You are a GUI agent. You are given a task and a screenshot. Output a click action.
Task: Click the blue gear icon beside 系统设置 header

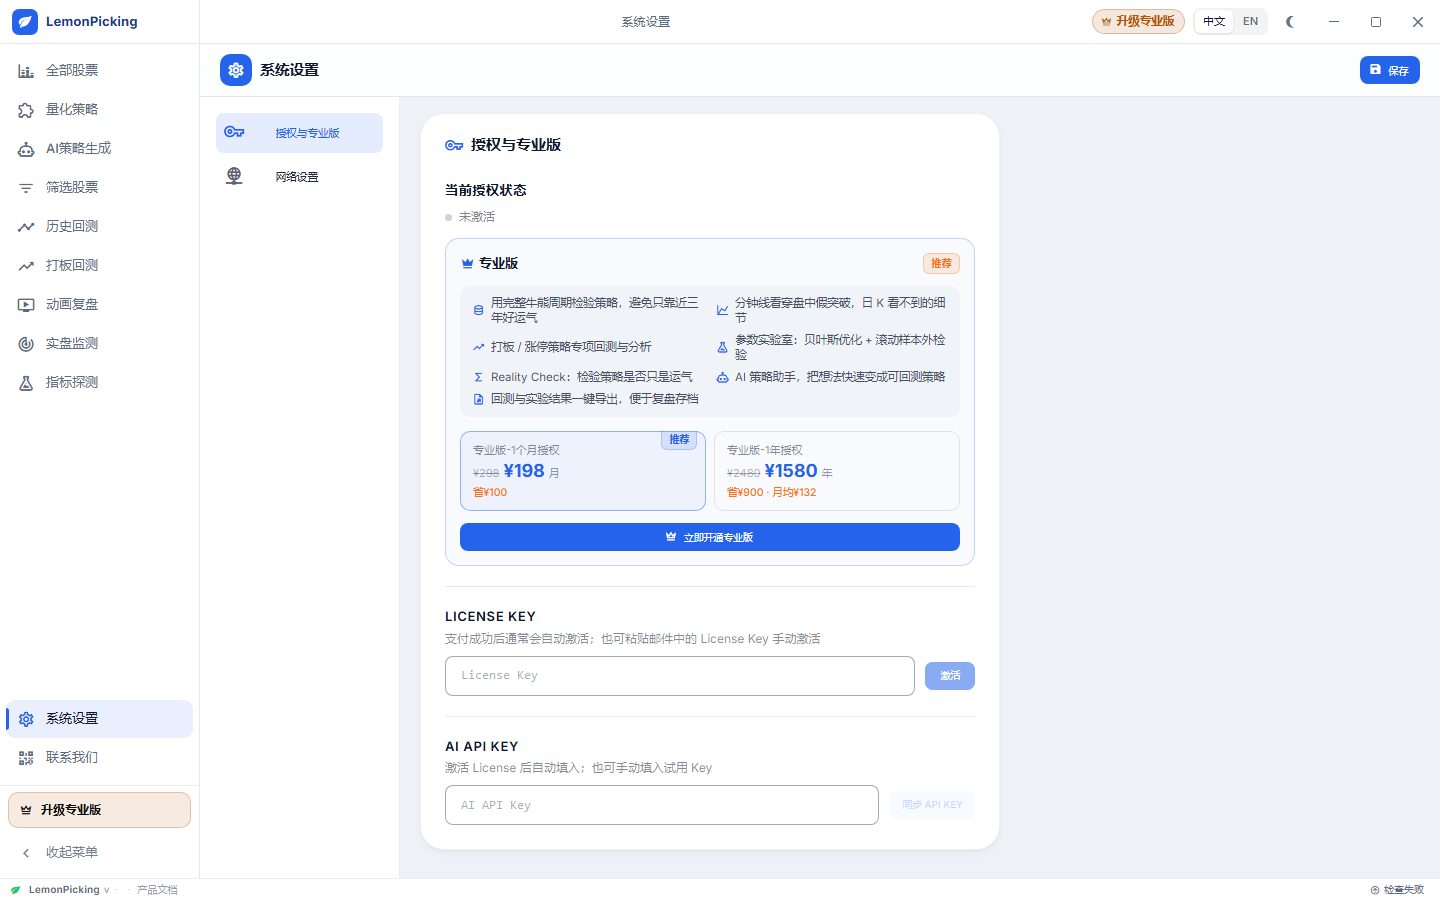(x=236, y=70)
